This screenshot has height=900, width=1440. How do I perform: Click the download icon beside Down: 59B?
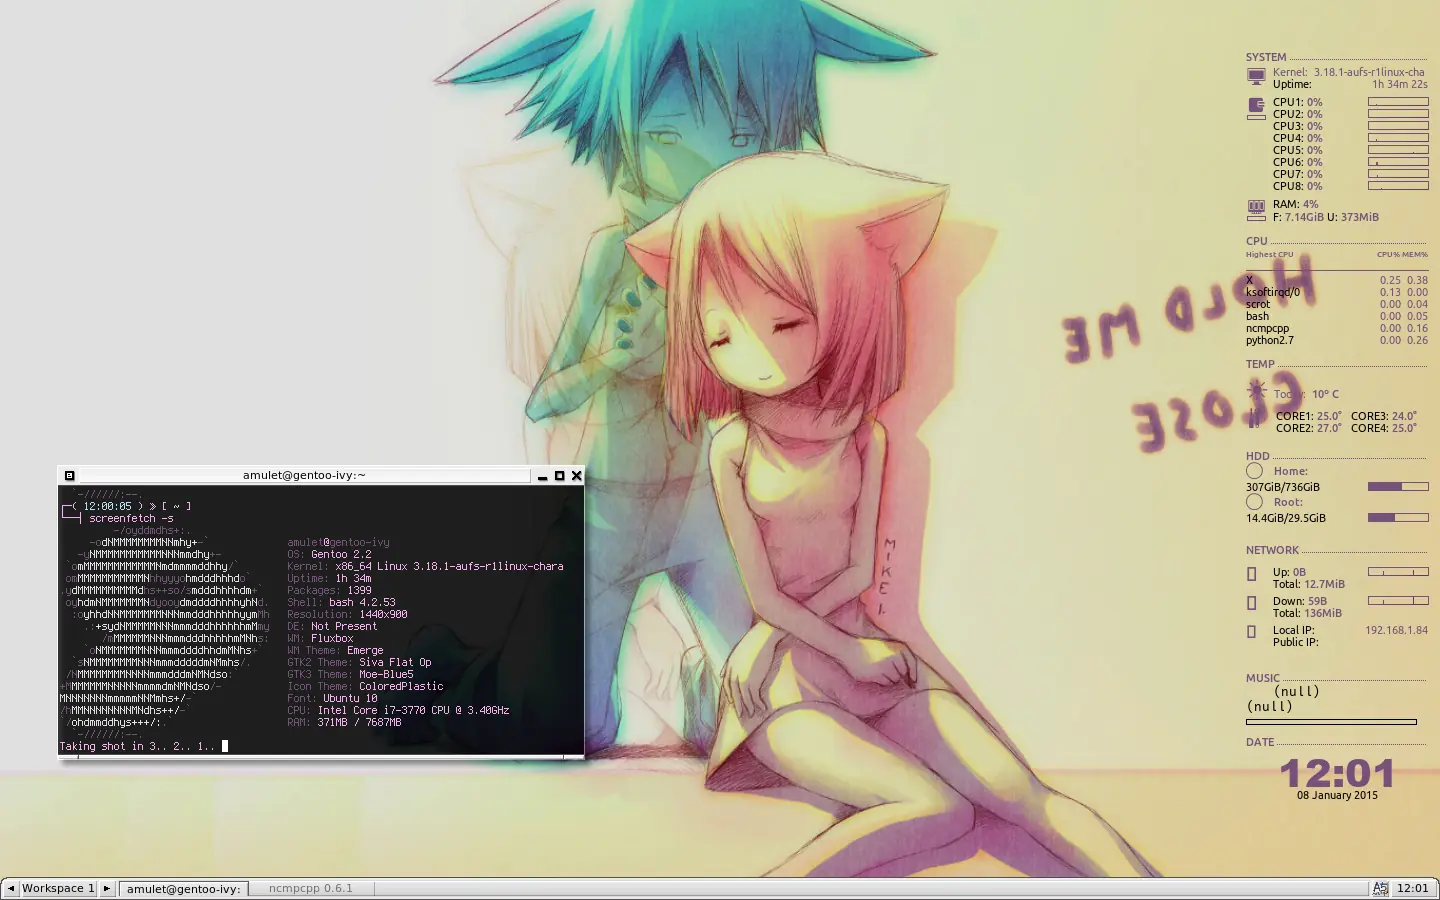[1251, 603]
